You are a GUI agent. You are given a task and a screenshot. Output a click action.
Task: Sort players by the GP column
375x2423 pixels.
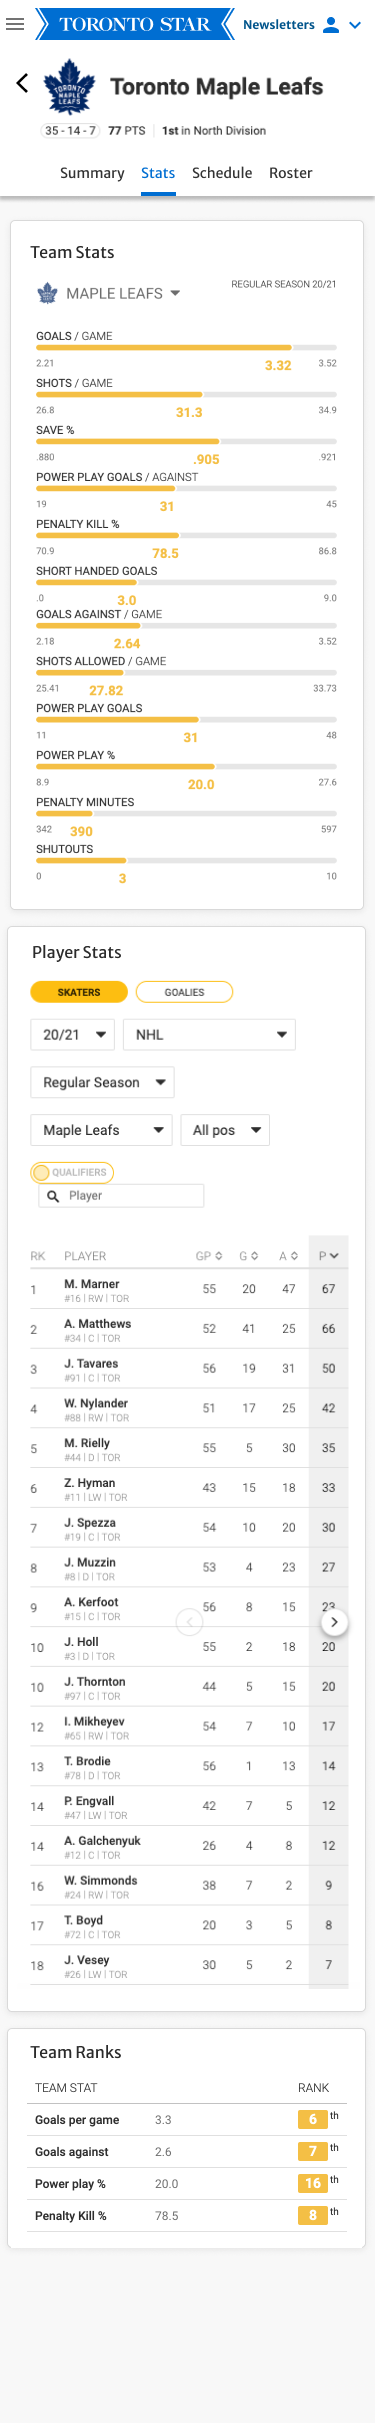(x=209, y=1256)
